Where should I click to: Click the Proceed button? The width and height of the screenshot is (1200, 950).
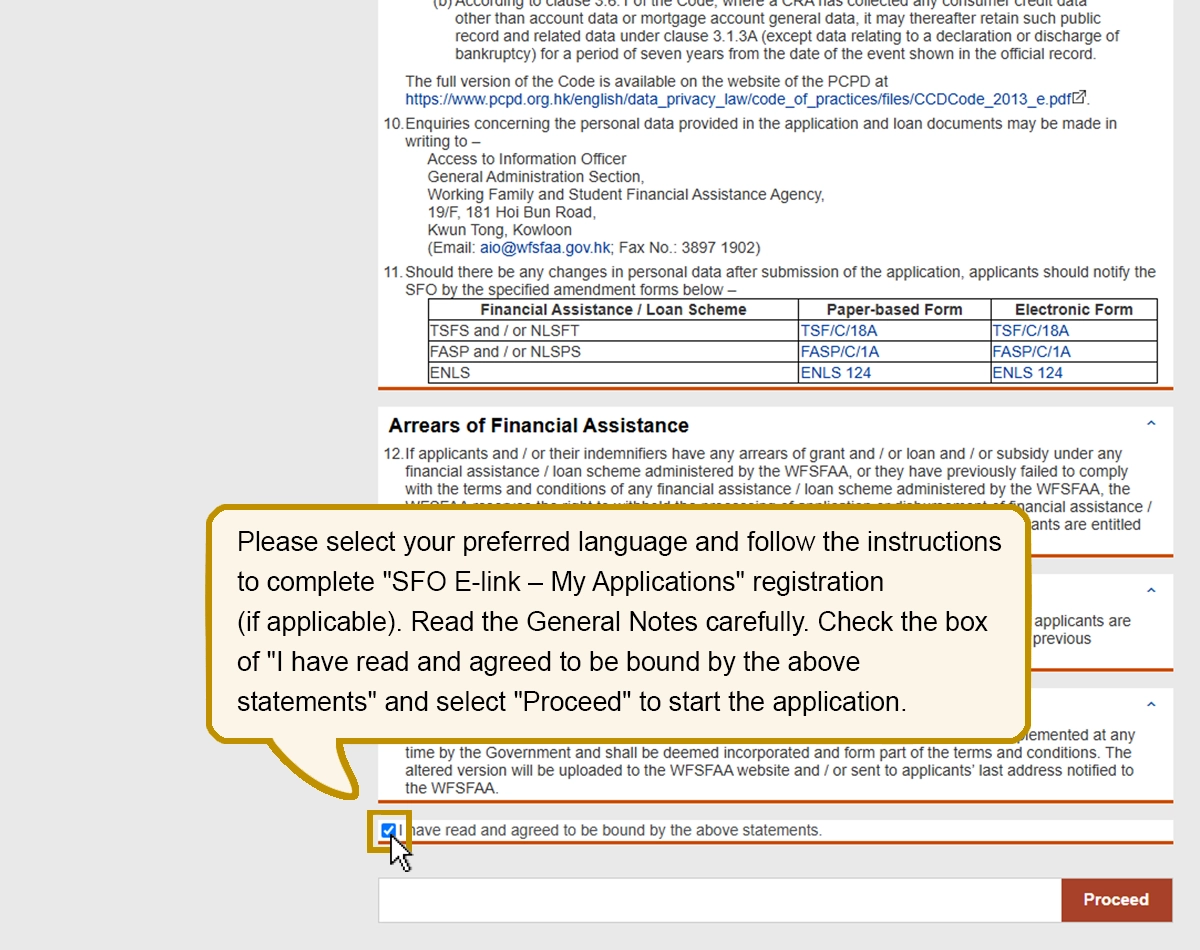1115,900
